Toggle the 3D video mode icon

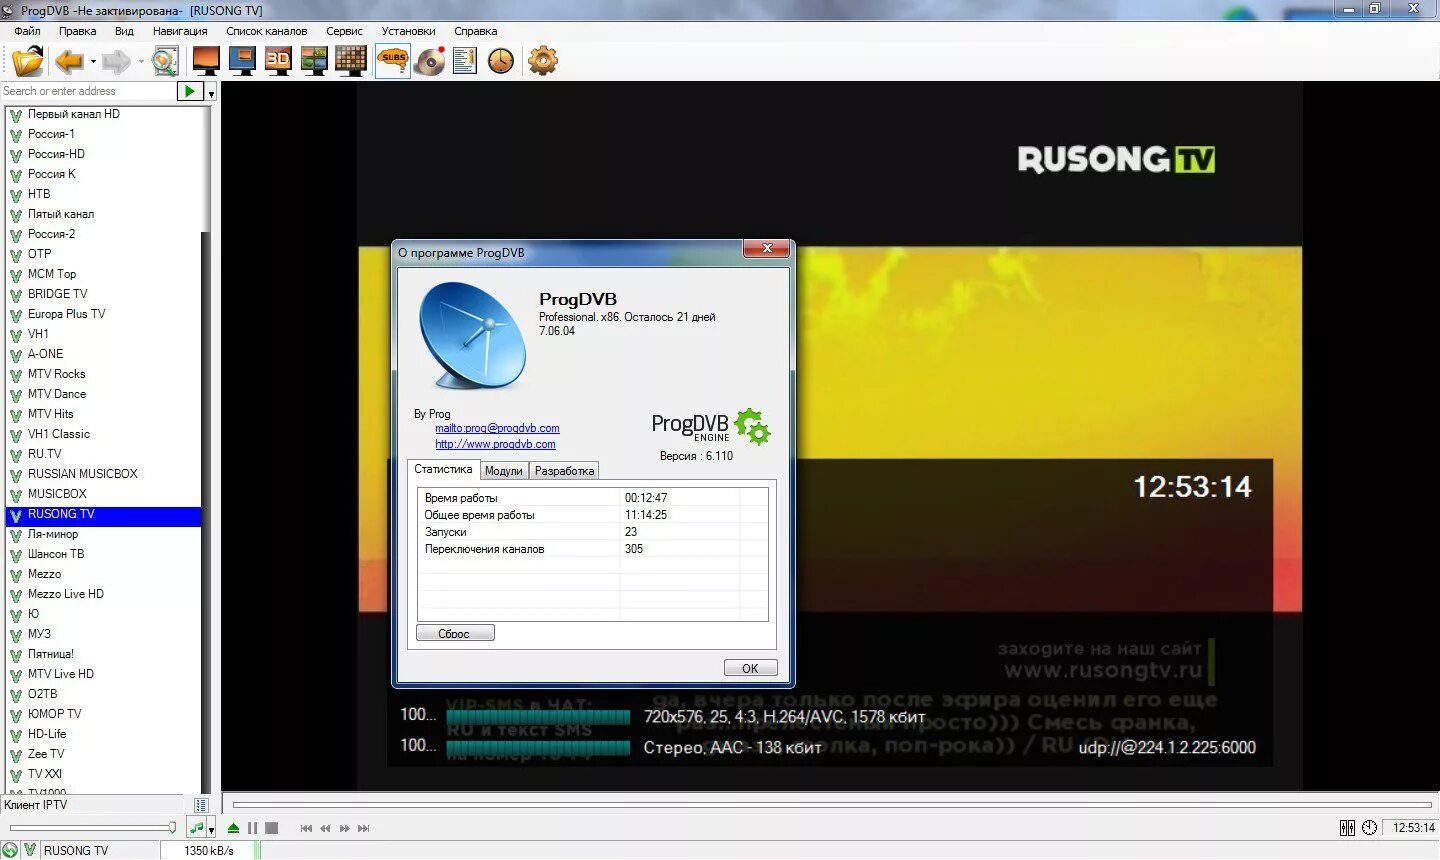(278, 61)
